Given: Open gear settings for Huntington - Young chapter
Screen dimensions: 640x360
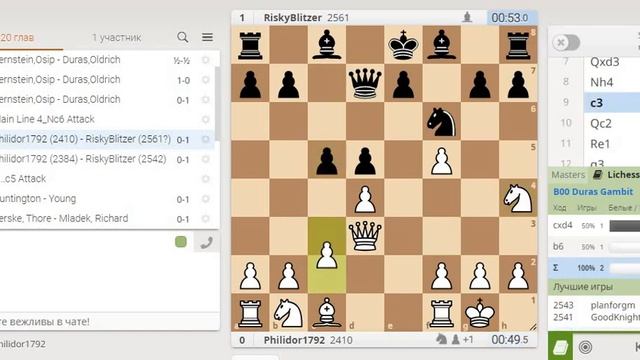Looking at the screenshot, I should tap(206, 199).
